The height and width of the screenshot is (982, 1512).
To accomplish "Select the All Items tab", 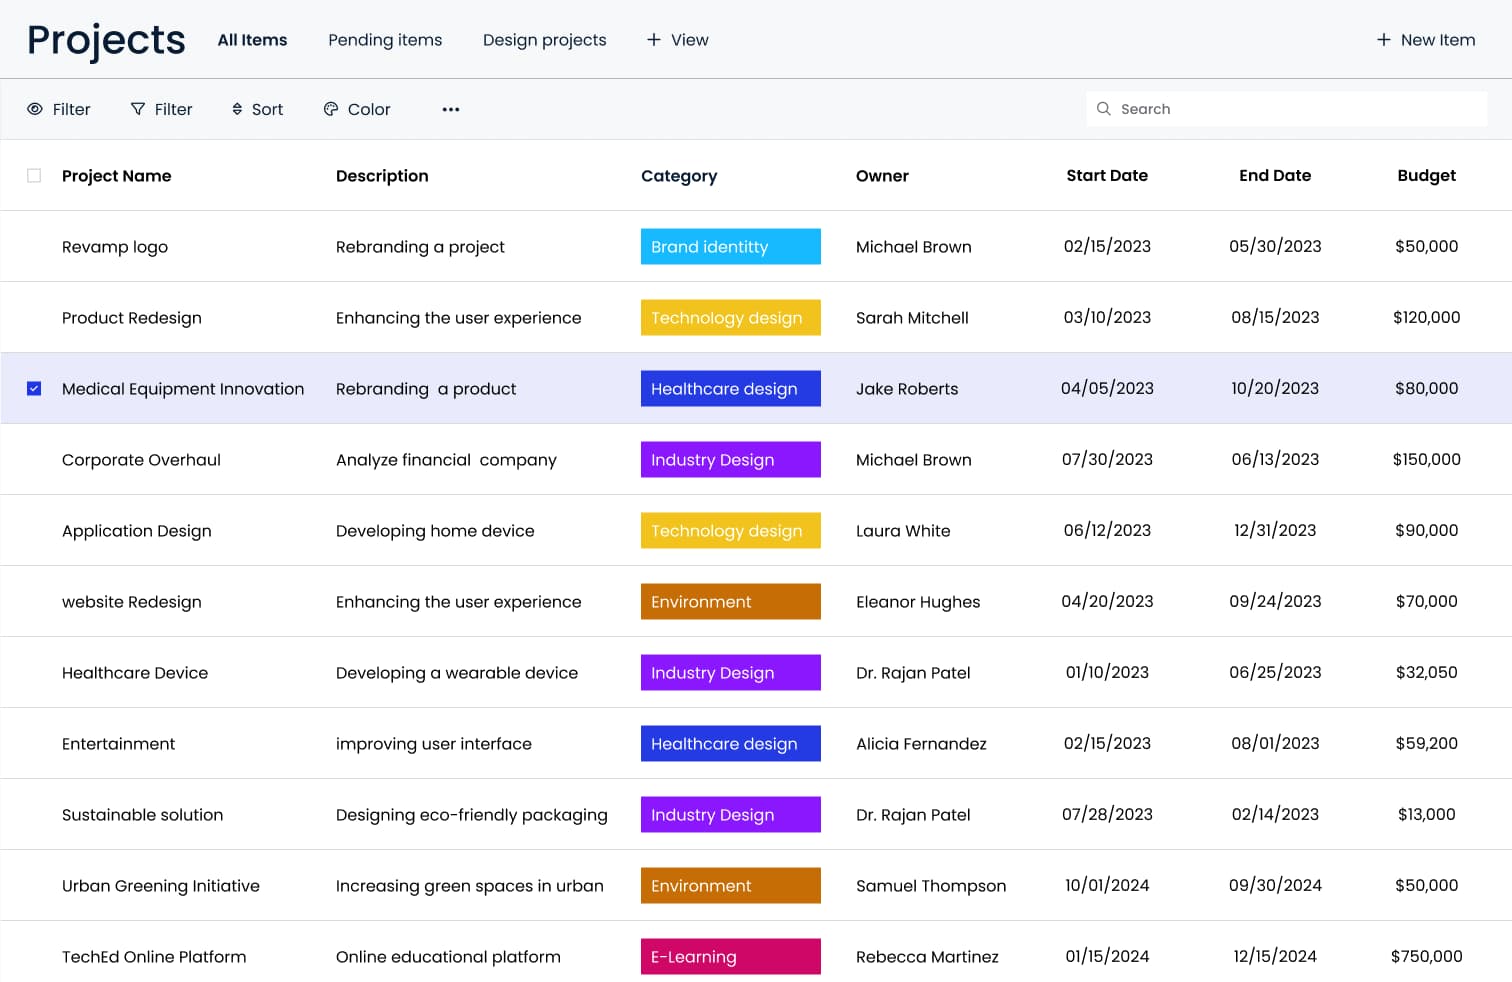I will pyautogui.click(x=252, y=40).
